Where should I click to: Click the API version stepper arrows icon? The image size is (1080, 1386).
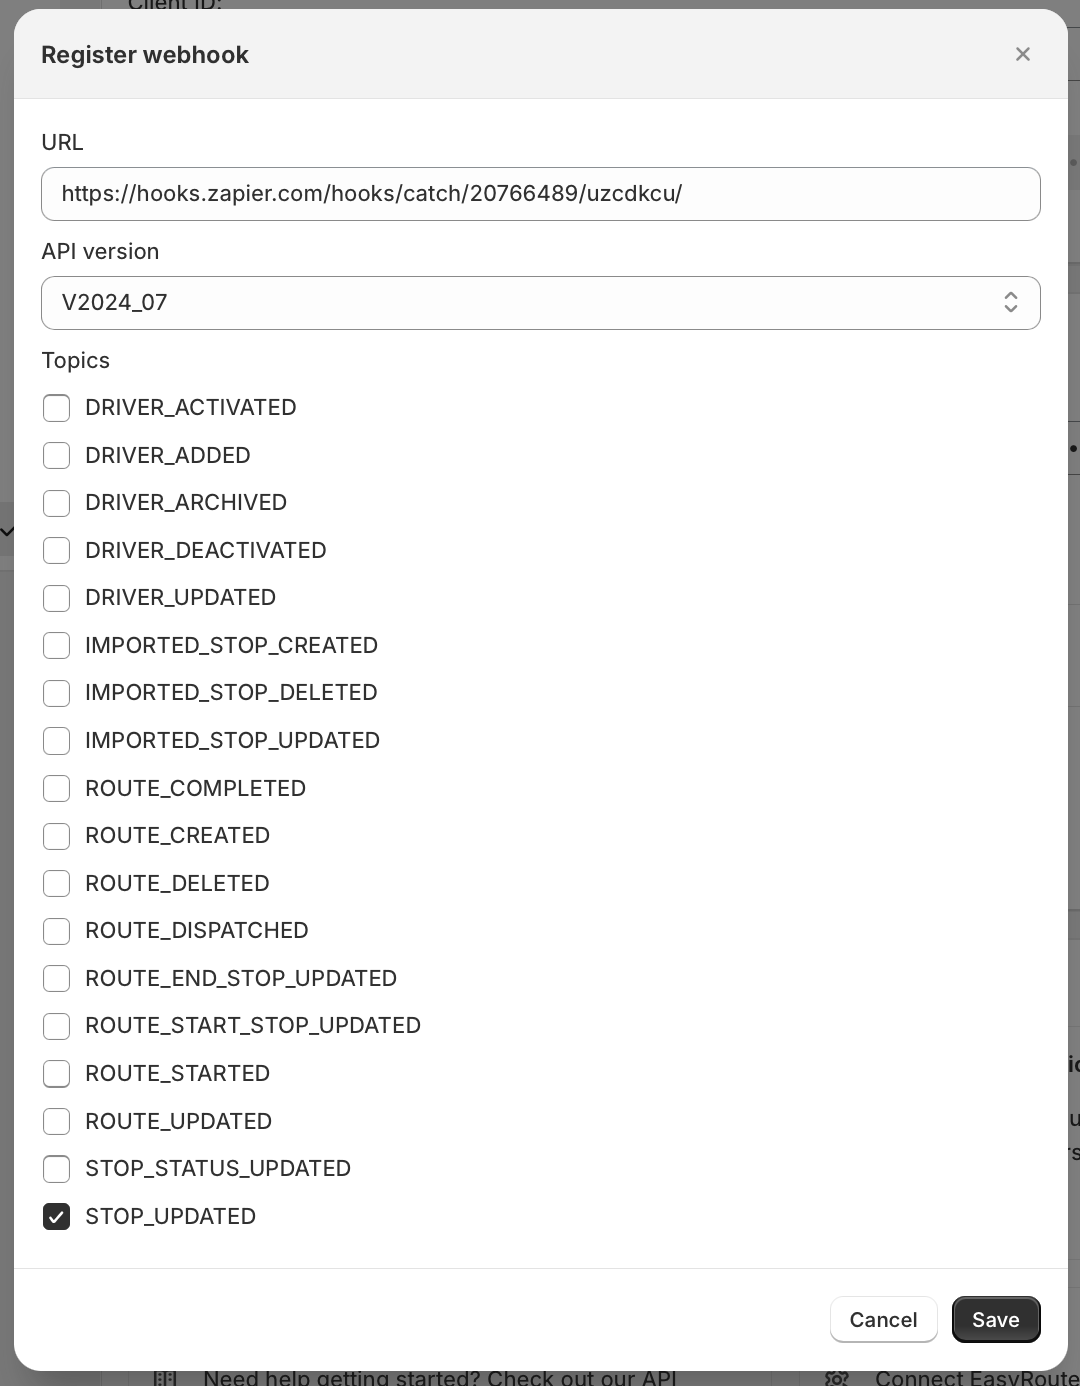[x=1011, y=303]
